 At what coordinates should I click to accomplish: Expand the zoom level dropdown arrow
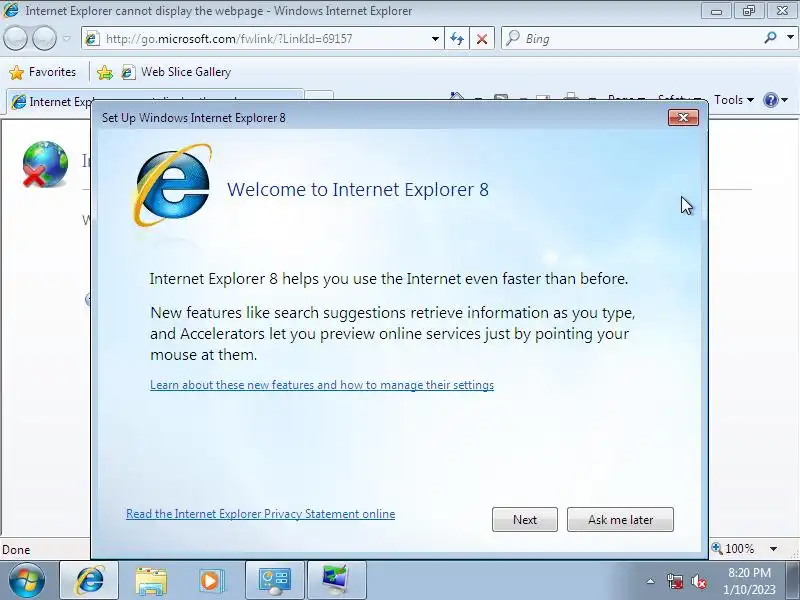pyautogui.click(x=773, y=549)
